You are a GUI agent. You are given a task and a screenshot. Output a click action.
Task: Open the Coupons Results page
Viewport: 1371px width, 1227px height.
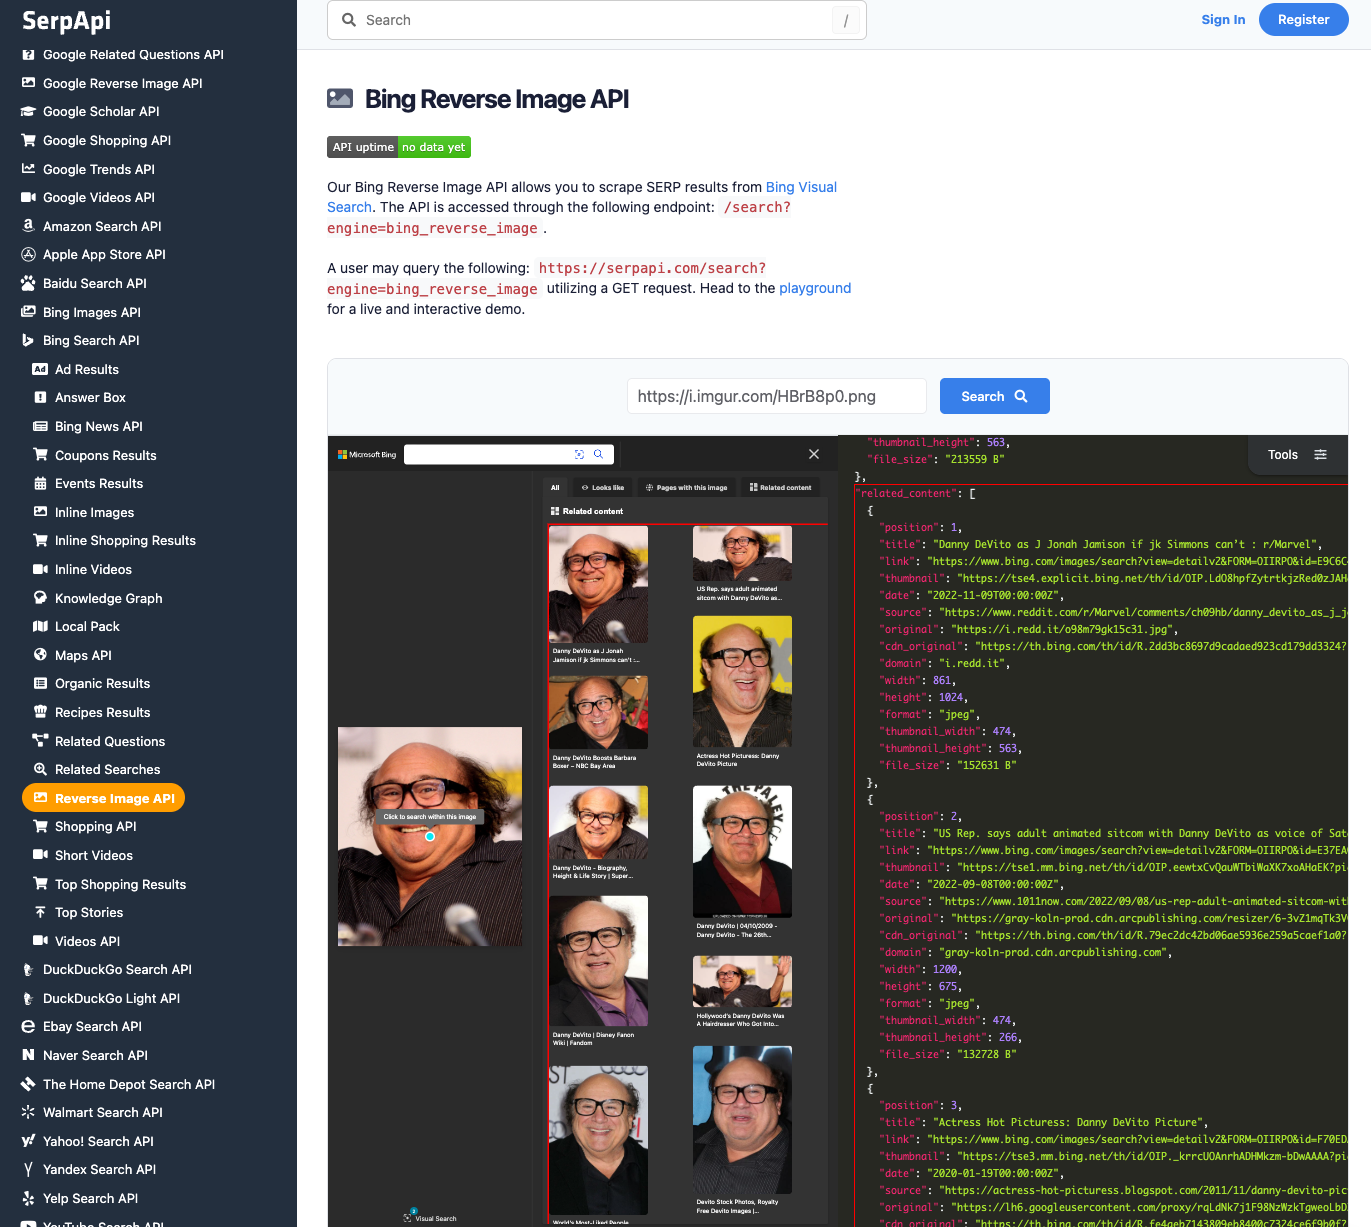[106, 455]
